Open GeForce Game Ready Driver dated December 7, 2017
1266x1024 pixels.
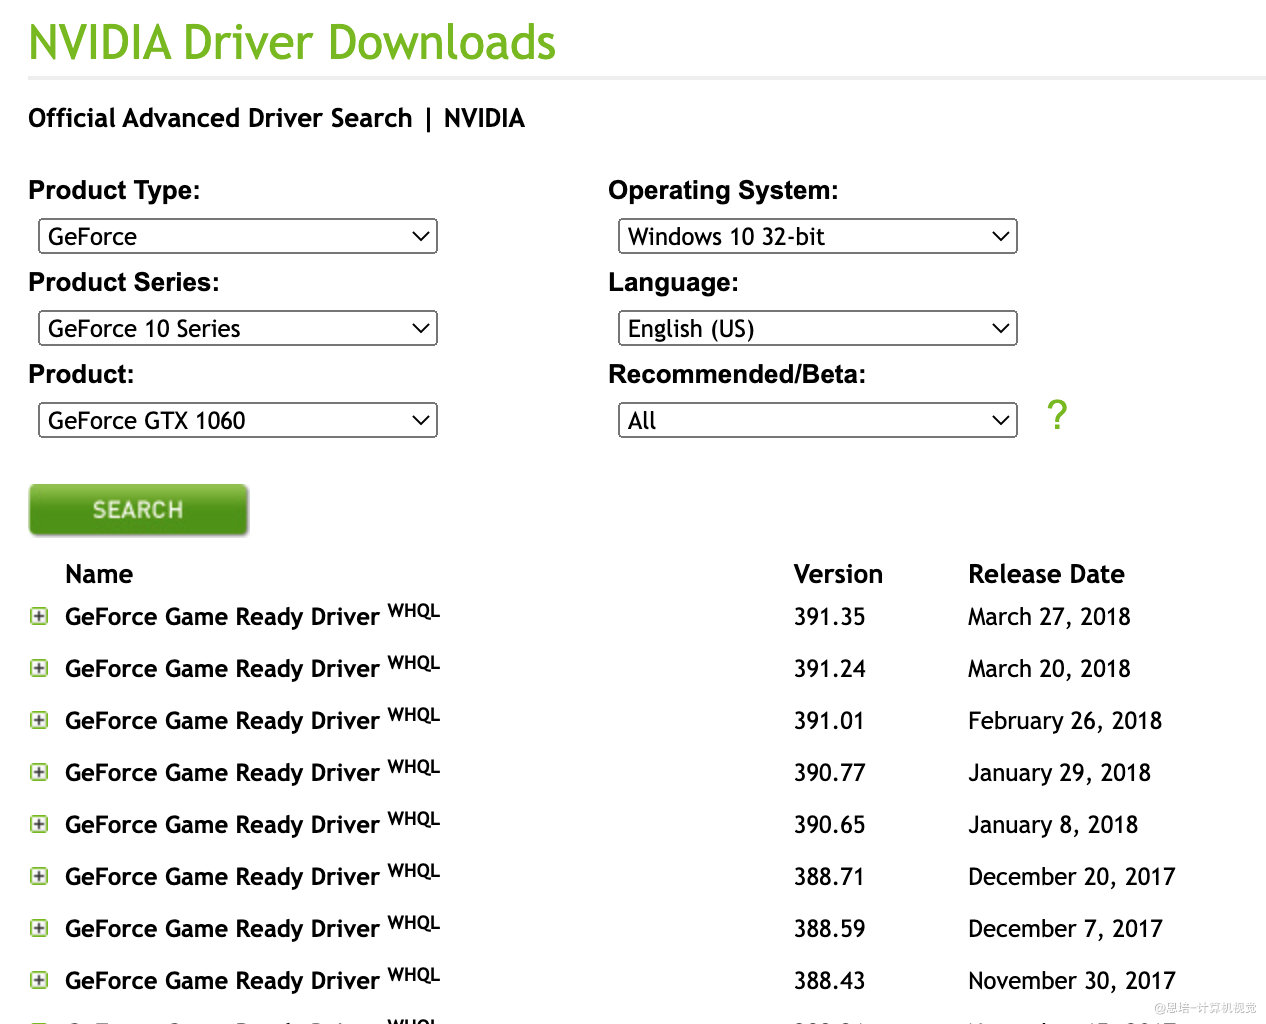point(252,927)
